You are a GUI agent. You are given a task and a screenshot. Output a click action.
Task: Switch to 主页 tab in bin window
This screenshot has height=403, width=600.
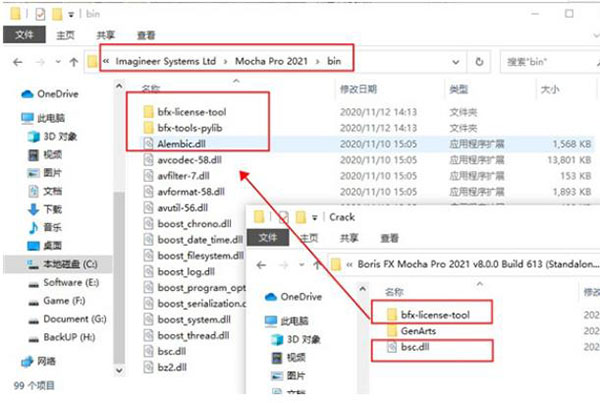tap(65, 35)
